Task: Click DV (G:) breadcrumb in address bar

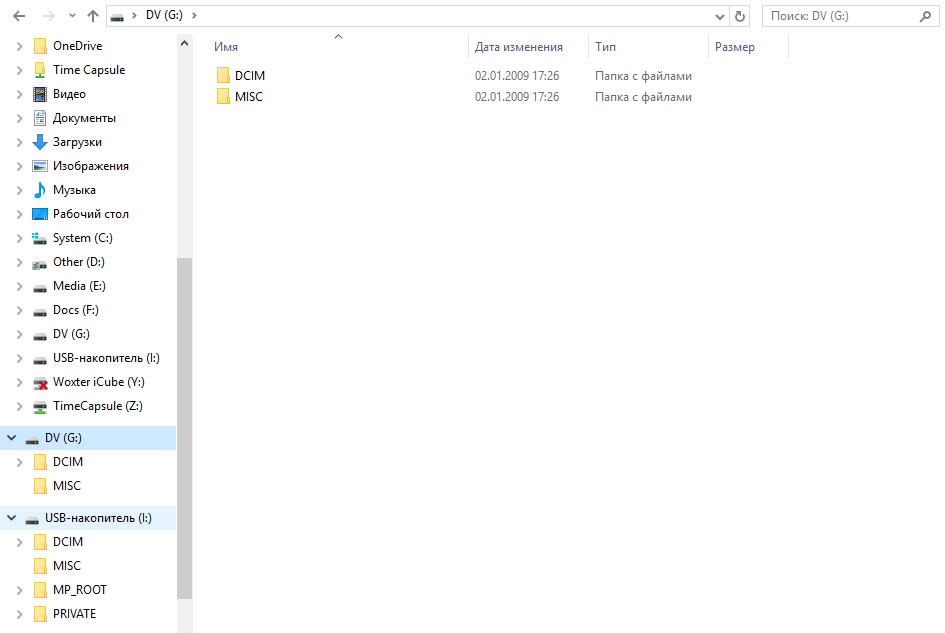Action: pos(164,15)
